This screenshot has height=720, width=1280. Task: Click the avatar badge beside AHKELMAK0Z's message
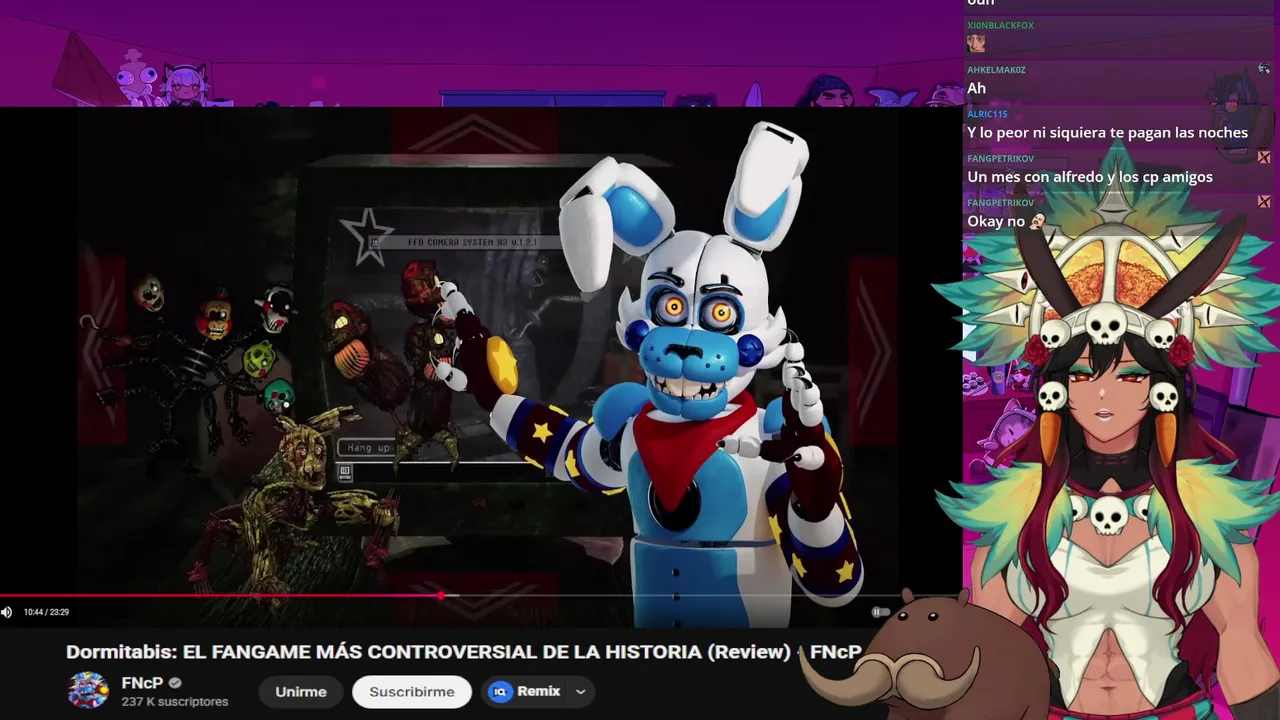[x=1264, y=69]
